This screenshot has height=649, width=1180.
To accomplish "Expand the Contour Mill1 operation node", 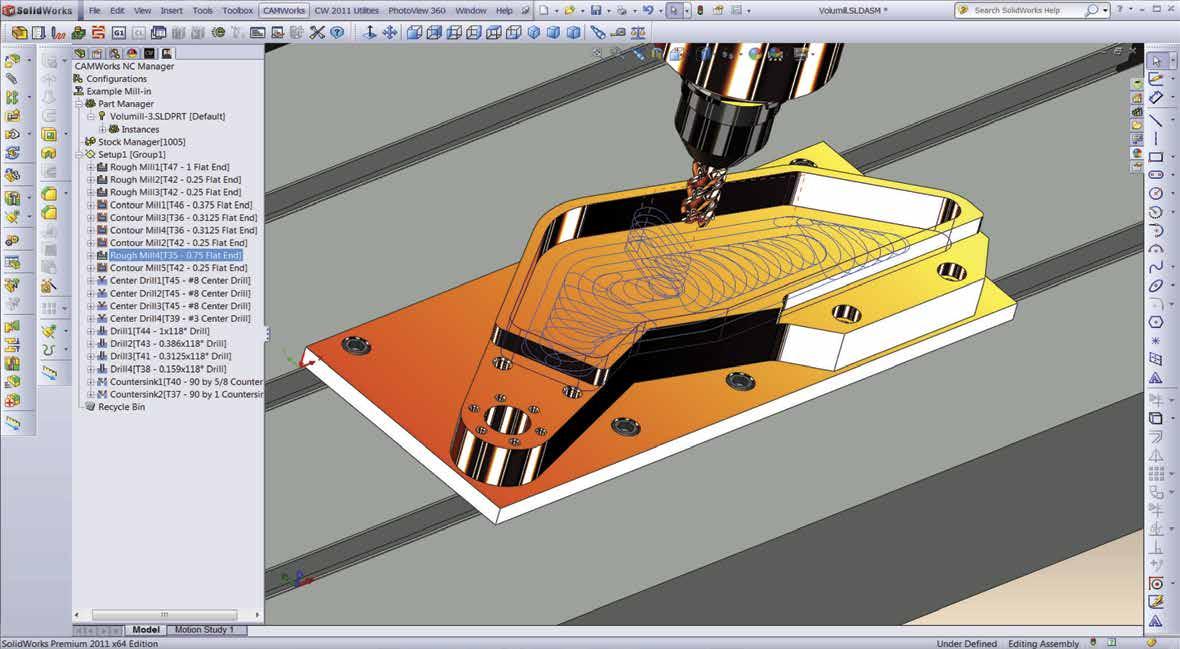I will point(90,205).
